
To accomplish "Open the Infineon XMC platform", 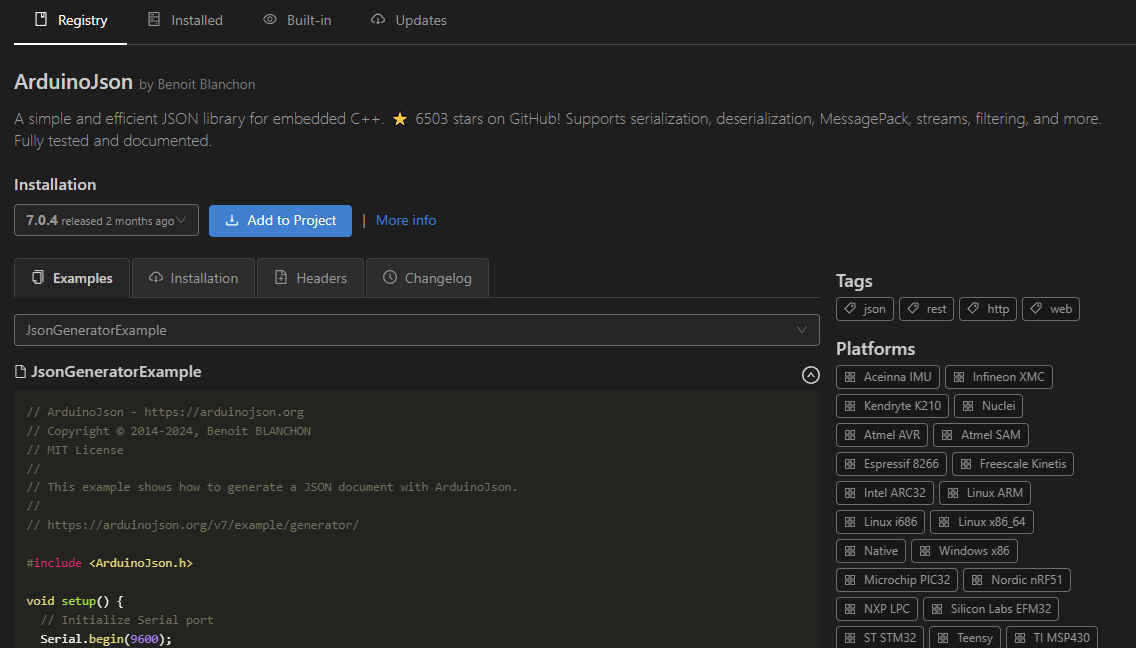I will (999, 377).
